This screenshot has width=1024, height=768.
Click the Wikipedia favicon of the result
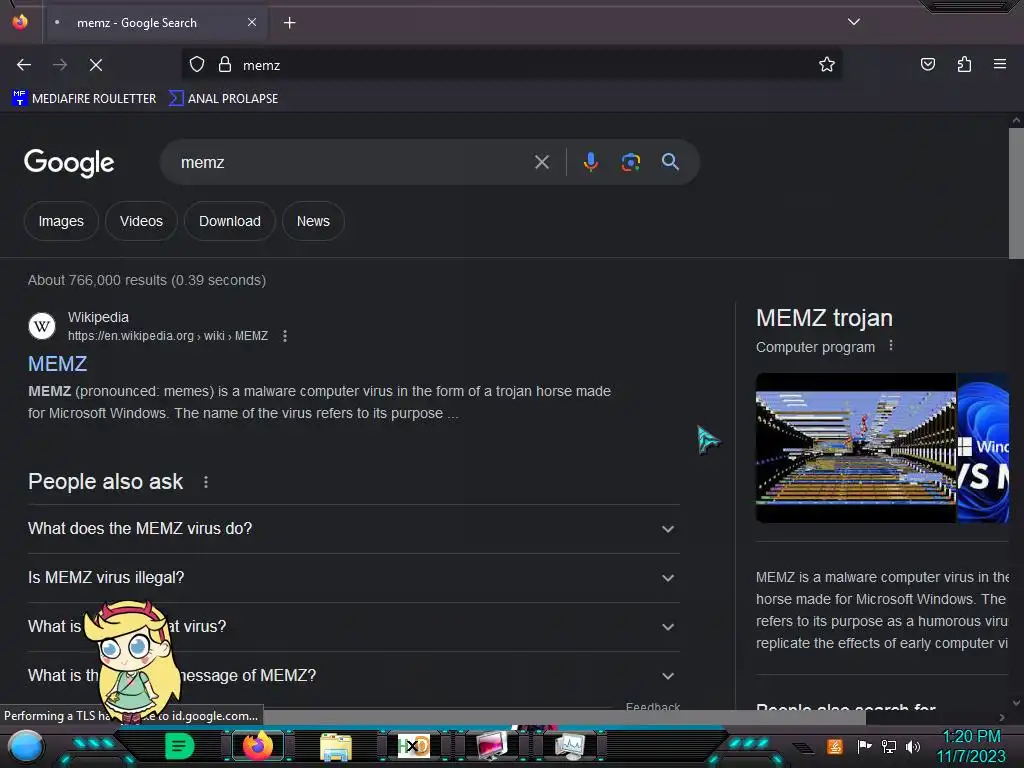(x=42, y=326)
